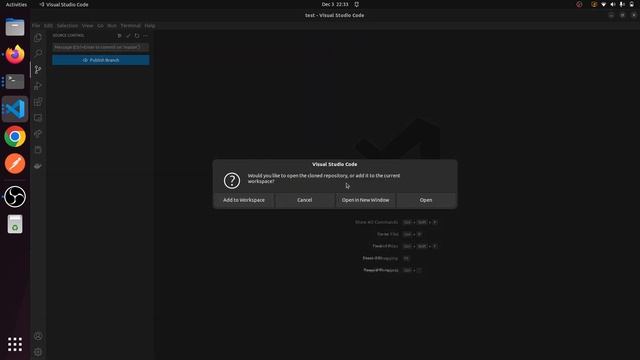
Task: Click the question mark icon in the dialog
Action: point(232,180)
